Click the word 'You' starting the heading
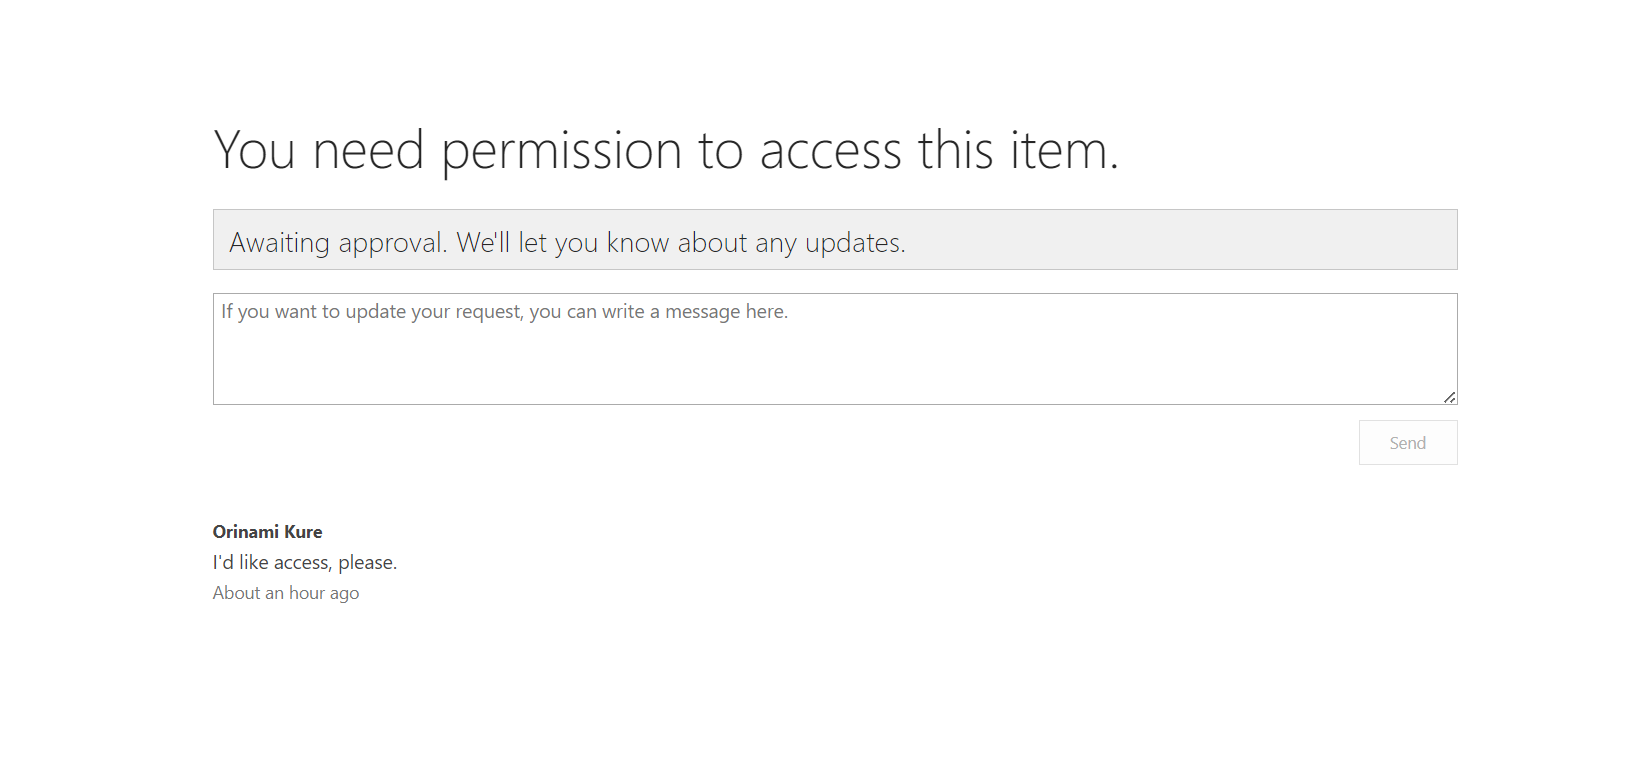Screen dimensions: 1641x775 click(255, 151)
